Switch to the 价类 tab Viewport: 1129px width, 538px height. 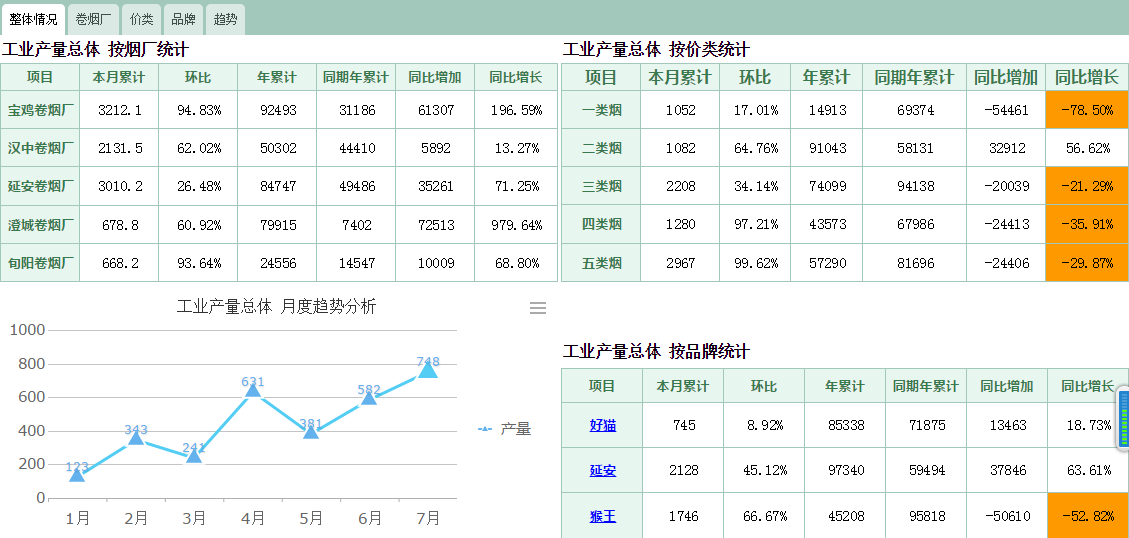point(142,19)
